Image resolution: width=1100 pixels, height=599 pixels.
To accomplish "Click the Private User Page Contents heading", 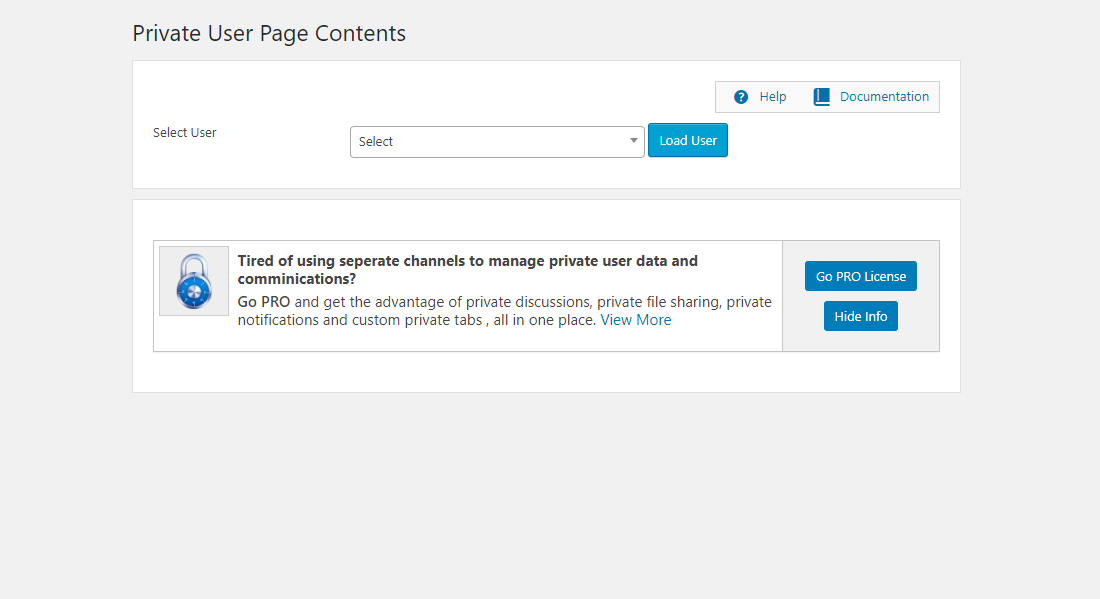I will point(269,33).
